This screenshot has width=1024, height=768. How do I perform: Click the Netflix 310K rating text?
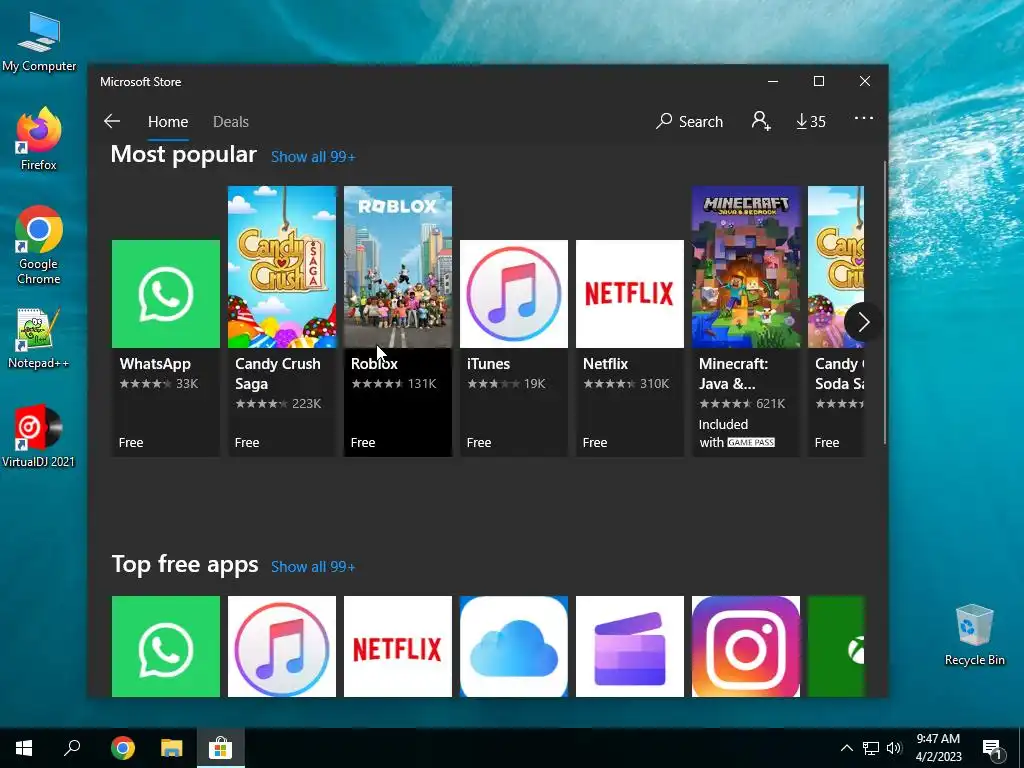click(654, 384)
